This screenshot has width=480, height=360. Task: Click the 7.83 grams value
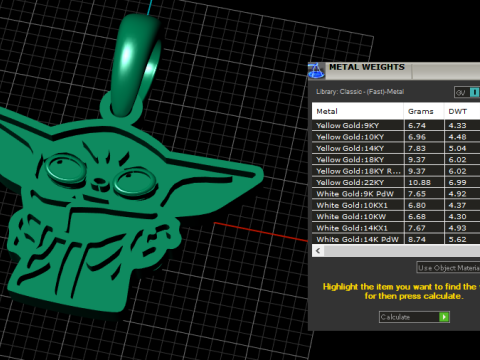[x=417, y=148]
